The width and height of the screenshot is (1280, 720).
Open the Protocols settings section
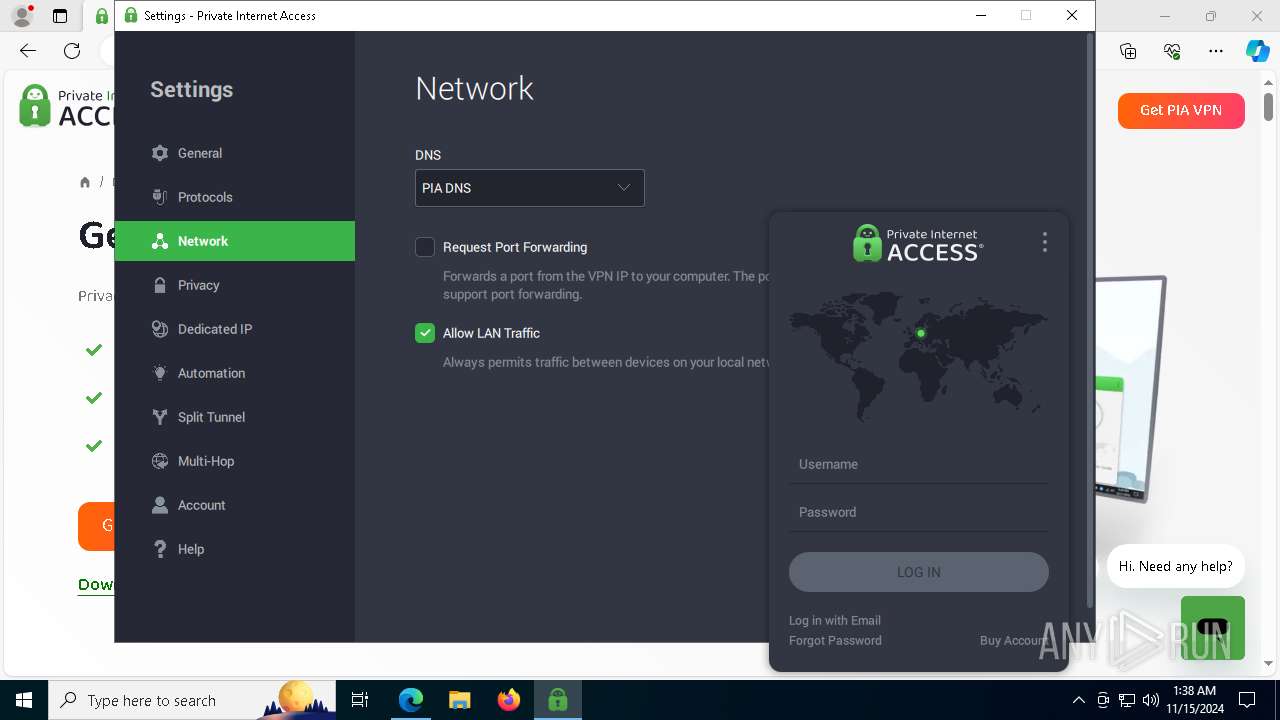pos(235,197)
